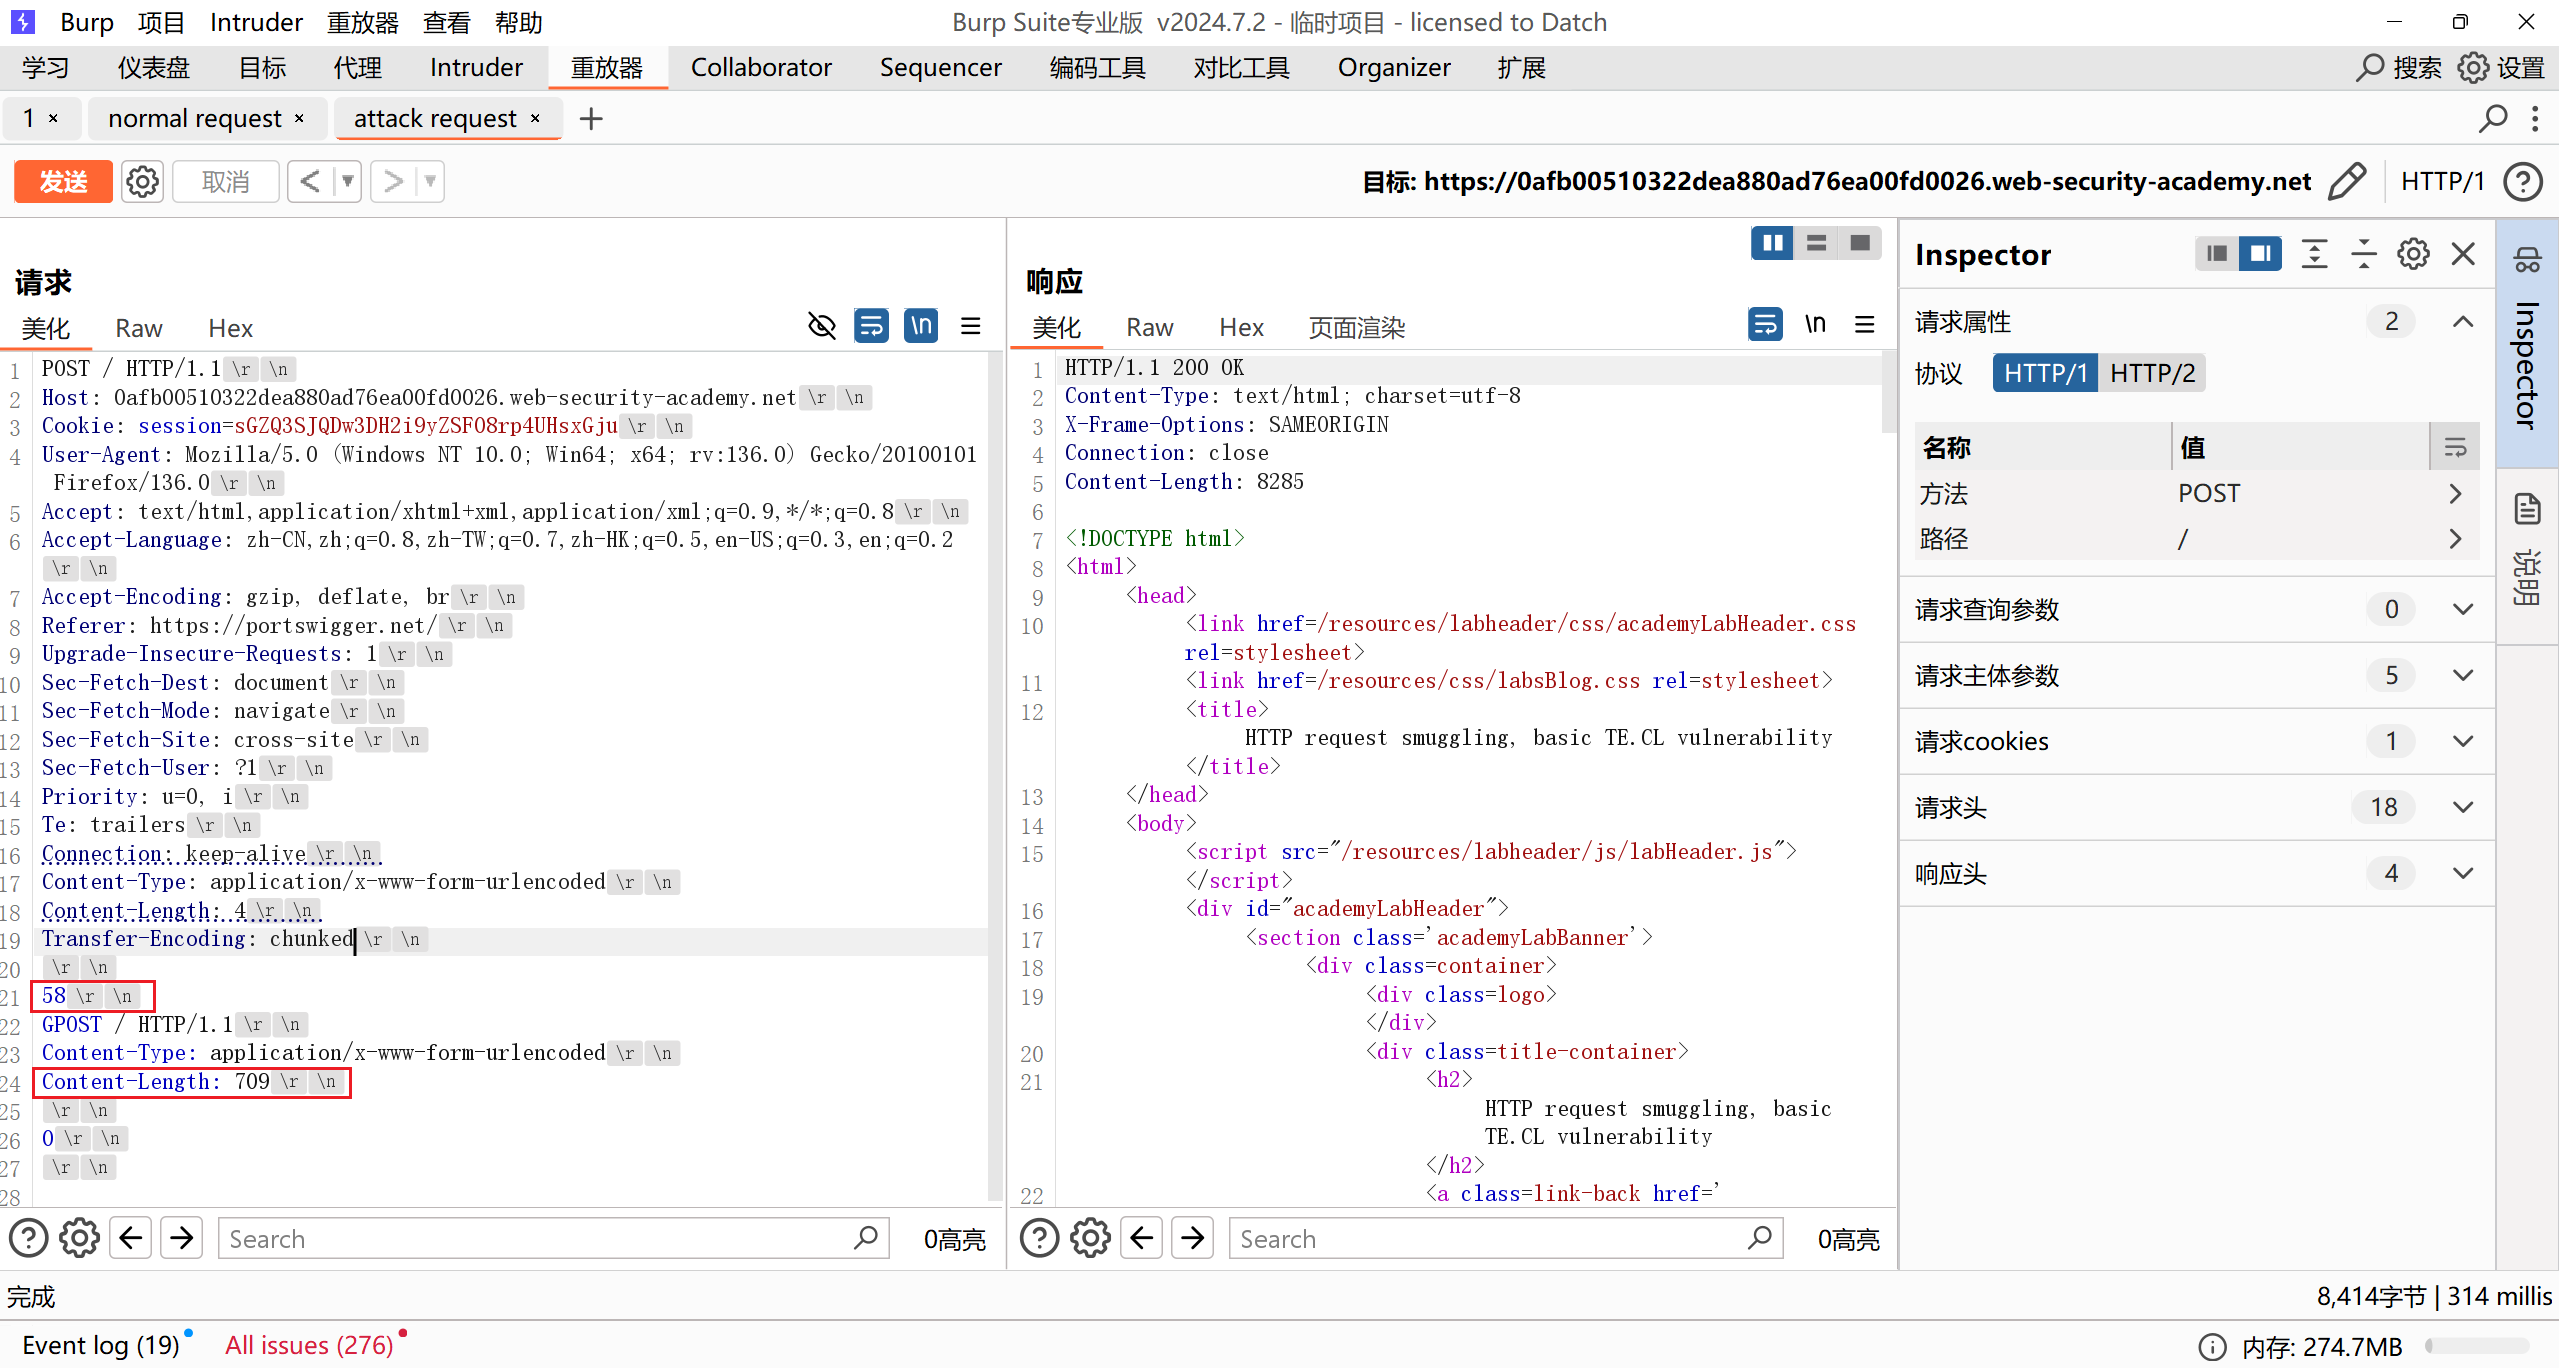The width and height of the screenshot is (2560, 1368).
Task: Click the pencil icon to edit target
Action: coord(2347,182)
